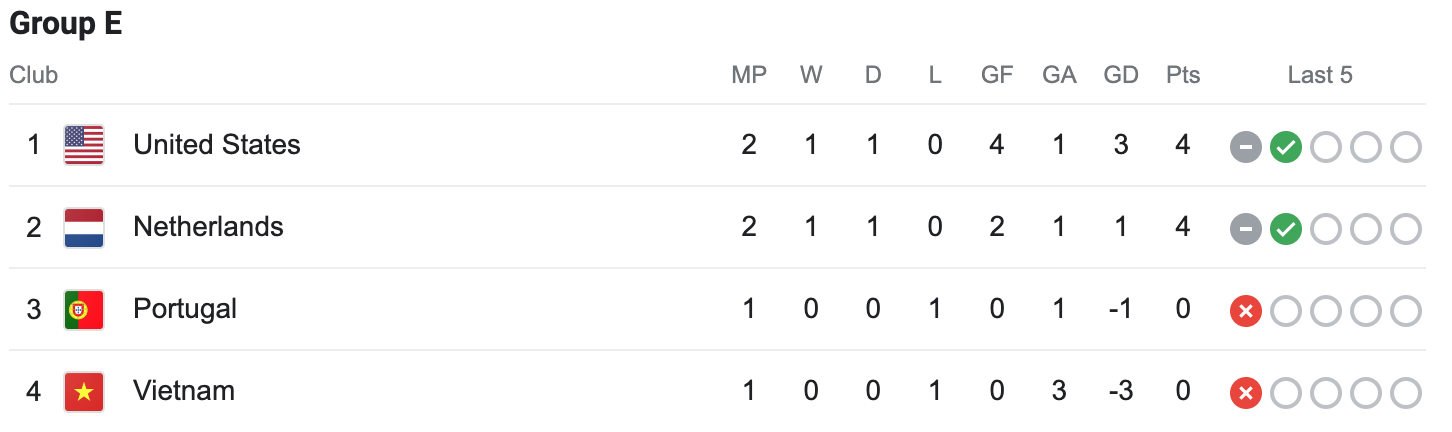This screenshot has height=432, width=1452.
Task: Select the Vietnam team name
Action: (x=184, y=391)
